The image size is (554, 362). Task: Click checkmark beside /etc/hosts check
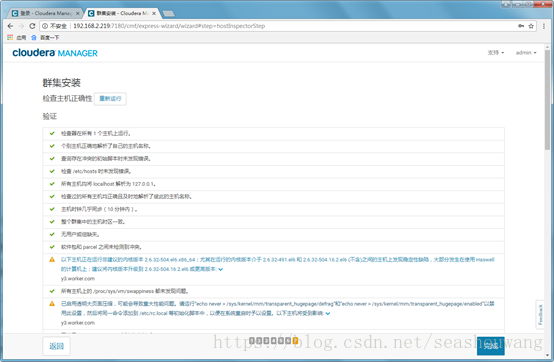pos(52,171)
